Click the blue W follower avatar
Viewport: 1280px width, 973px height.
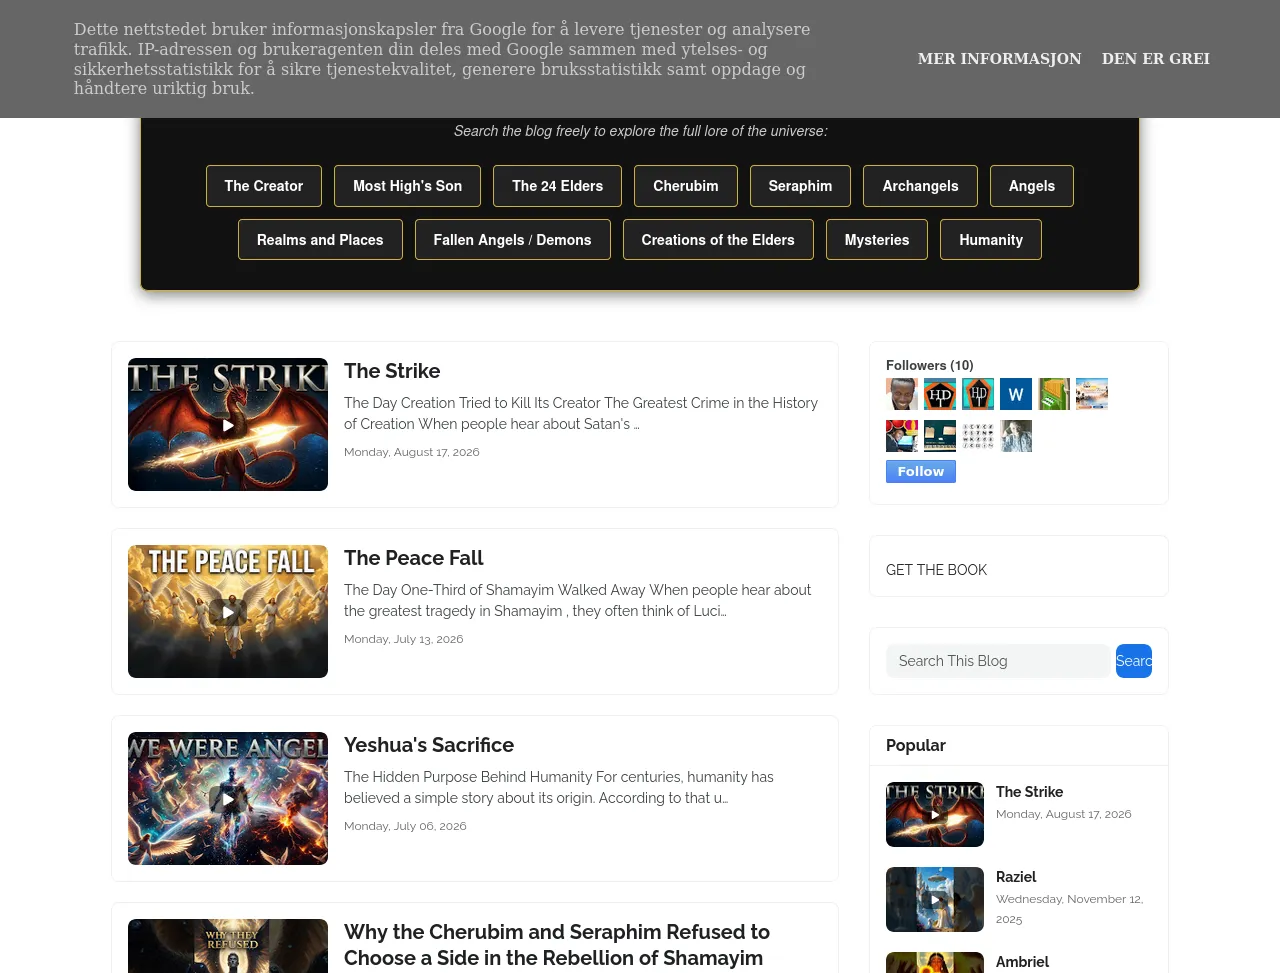pyautogui.click(x=1016, y=394)
